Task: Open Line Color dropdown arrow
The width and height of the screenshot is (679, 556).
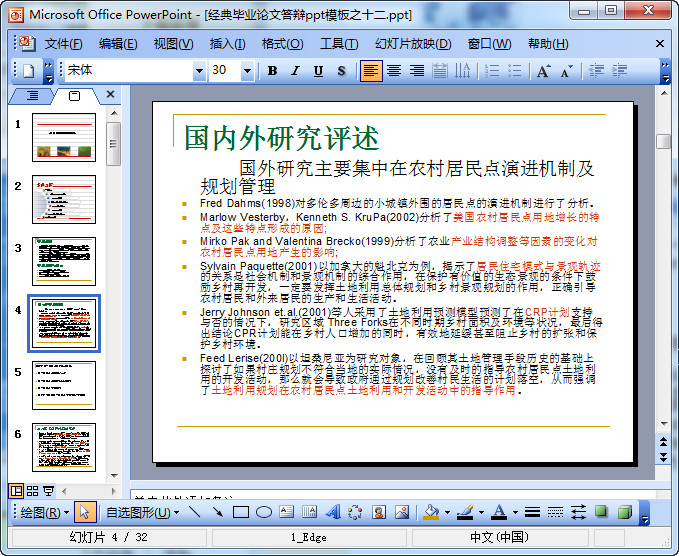Action: pyautogui.click(x=482, y=513)
